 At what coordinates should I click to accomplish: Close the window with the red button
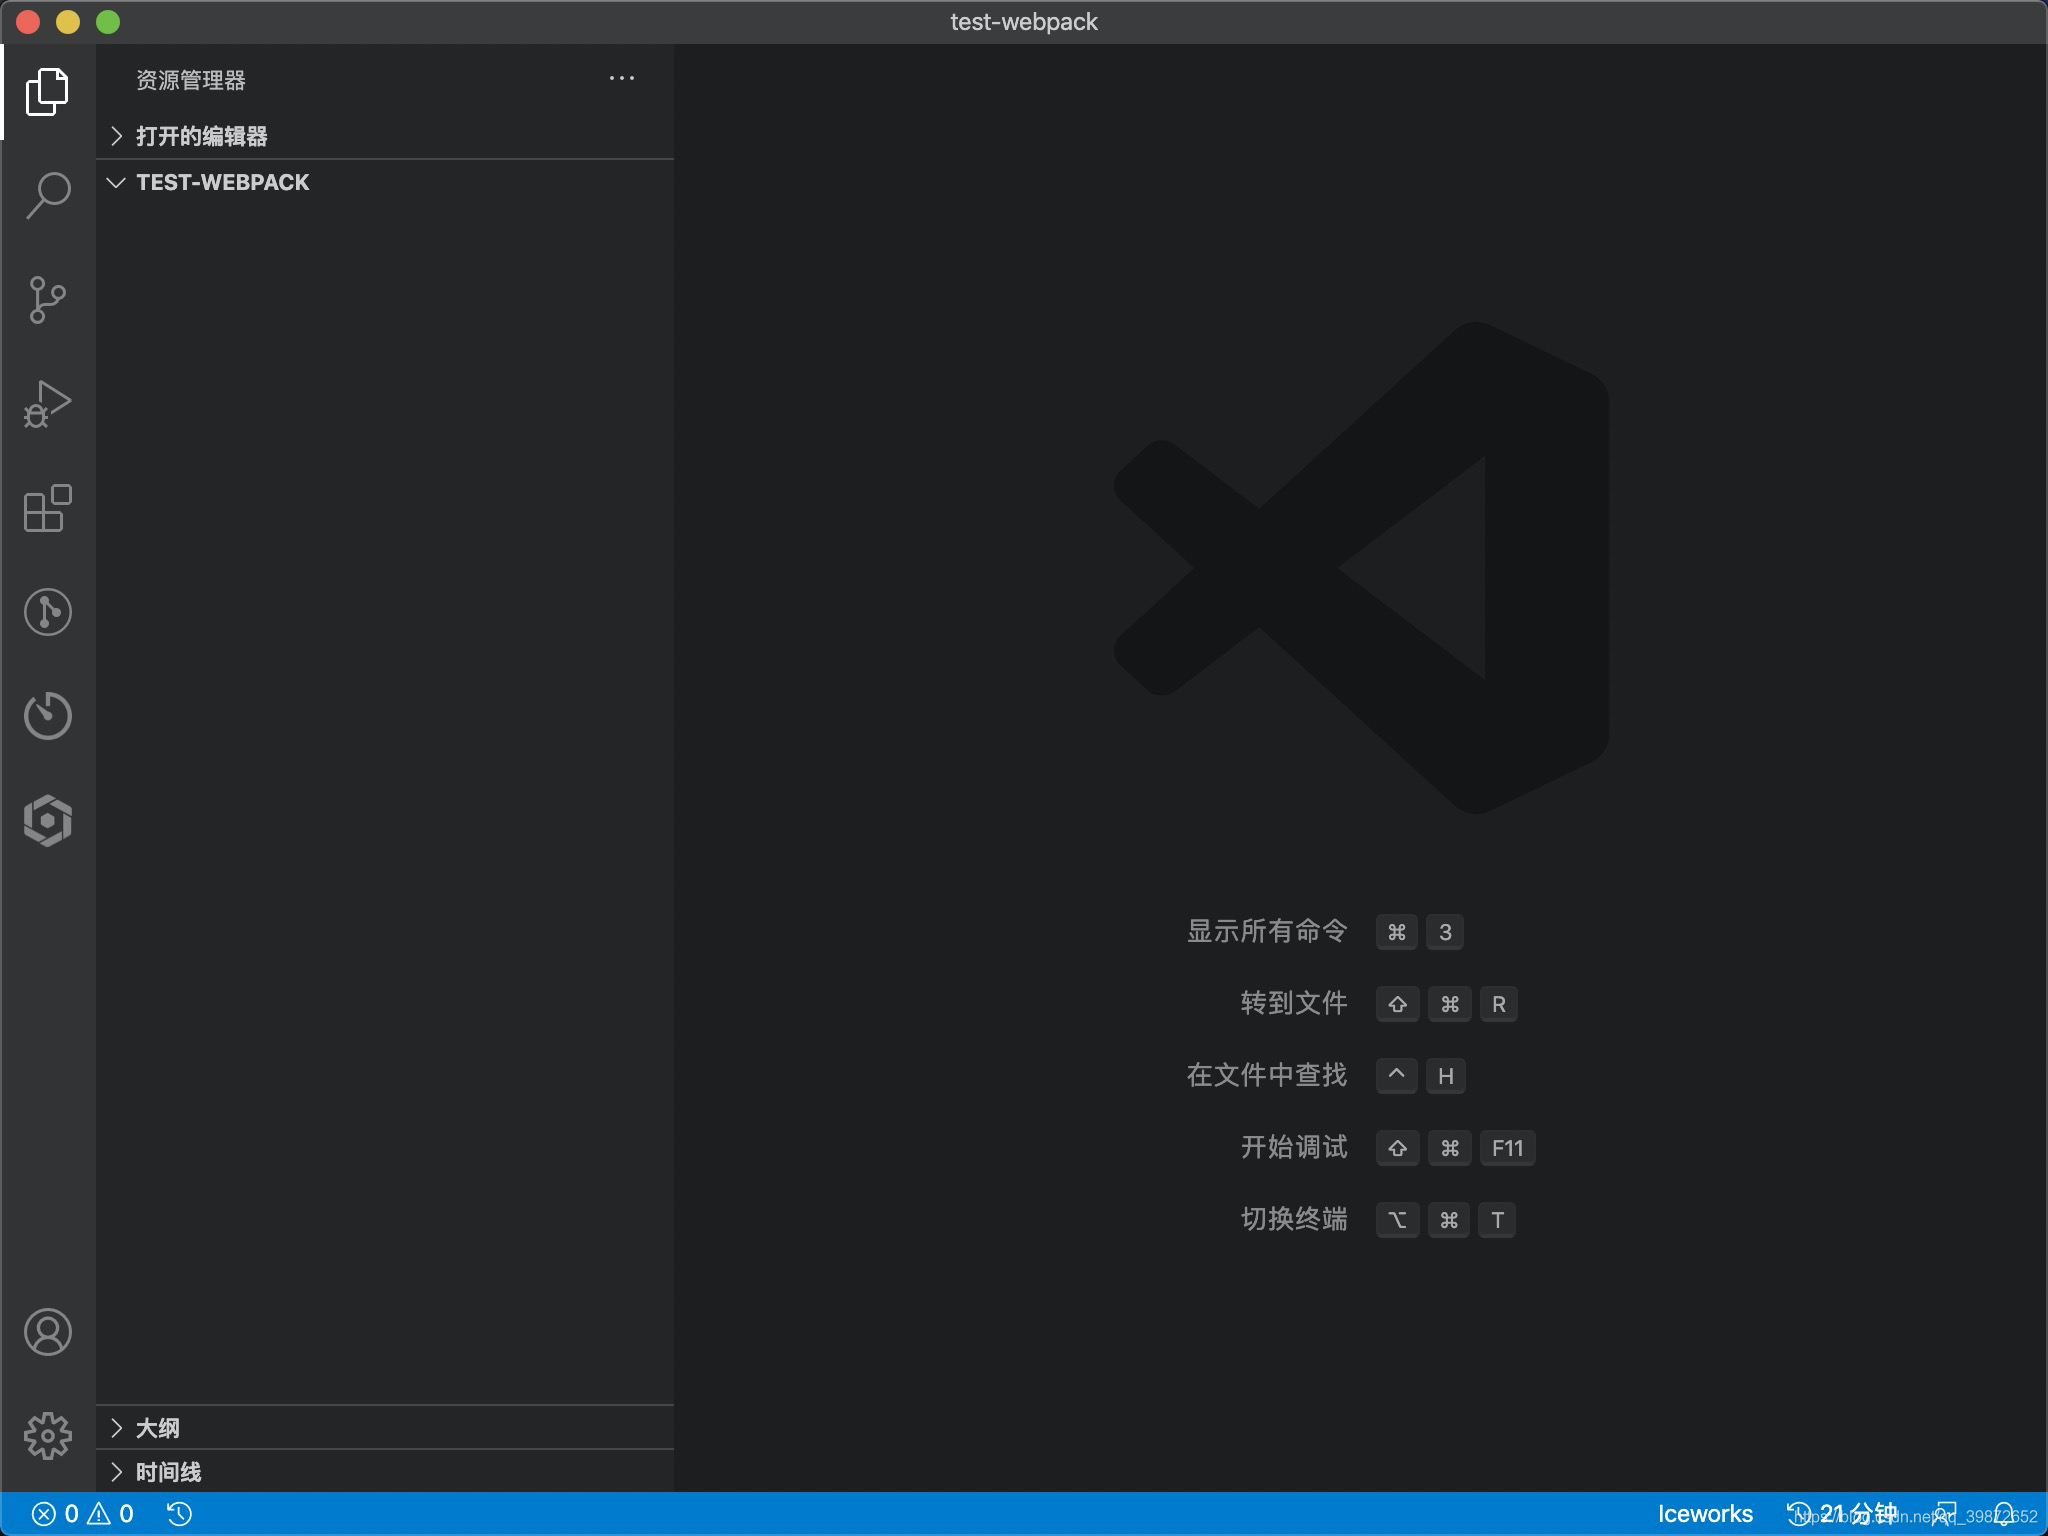(28, 22)
